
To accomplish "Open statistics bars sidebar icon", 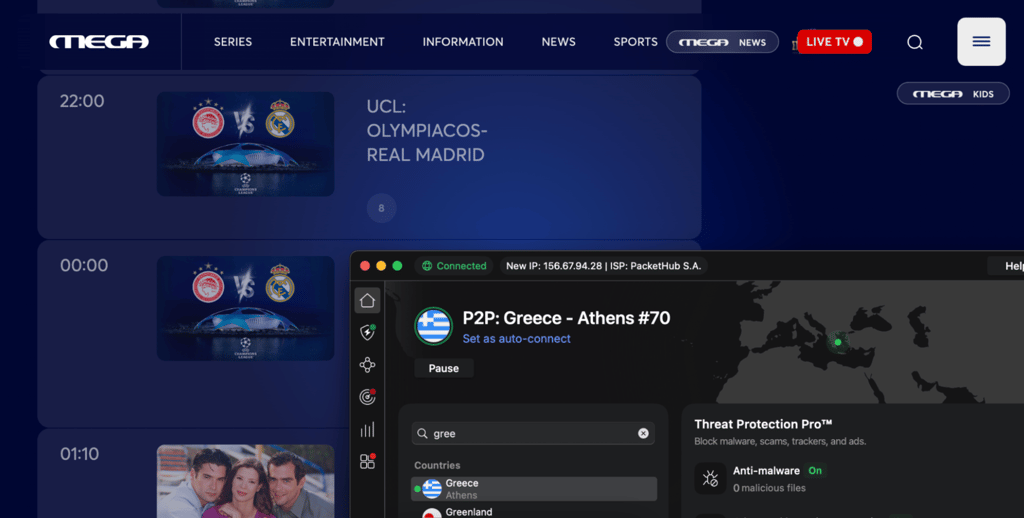I will point(367,429).
